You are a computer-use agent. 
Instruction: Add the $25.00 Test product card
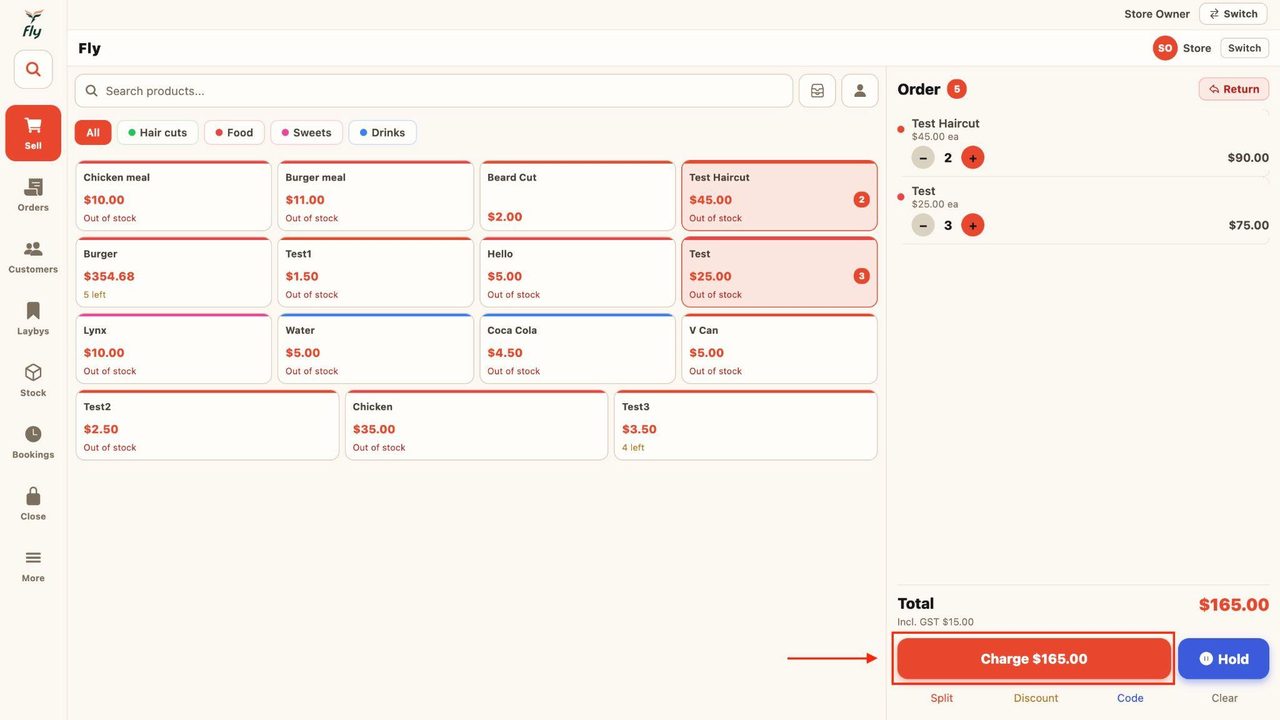(780, 272)
